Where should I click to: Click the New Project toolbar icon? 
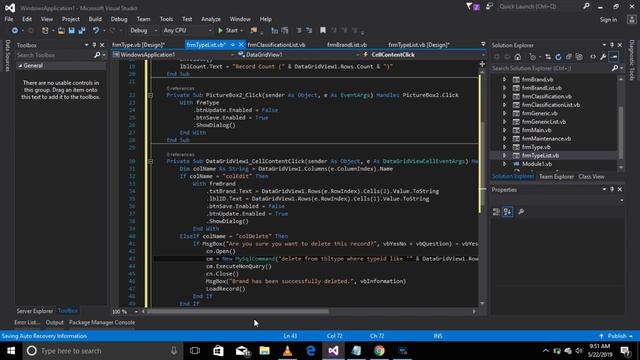[45, 31]
